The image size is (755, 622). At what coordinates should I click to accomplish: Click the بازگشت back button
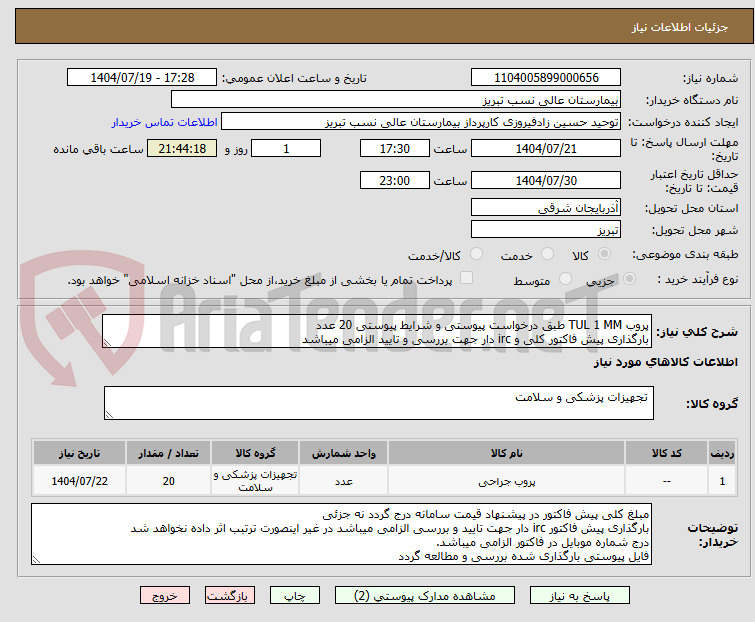(229, 596)
